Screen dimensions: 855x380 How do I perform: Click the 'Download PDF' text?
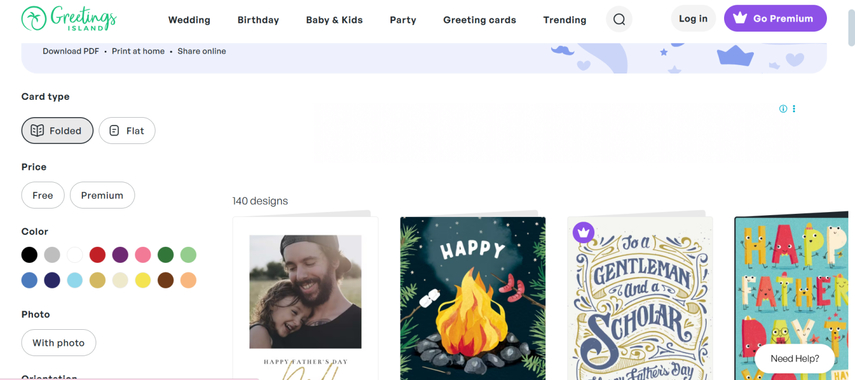point(71,51)
